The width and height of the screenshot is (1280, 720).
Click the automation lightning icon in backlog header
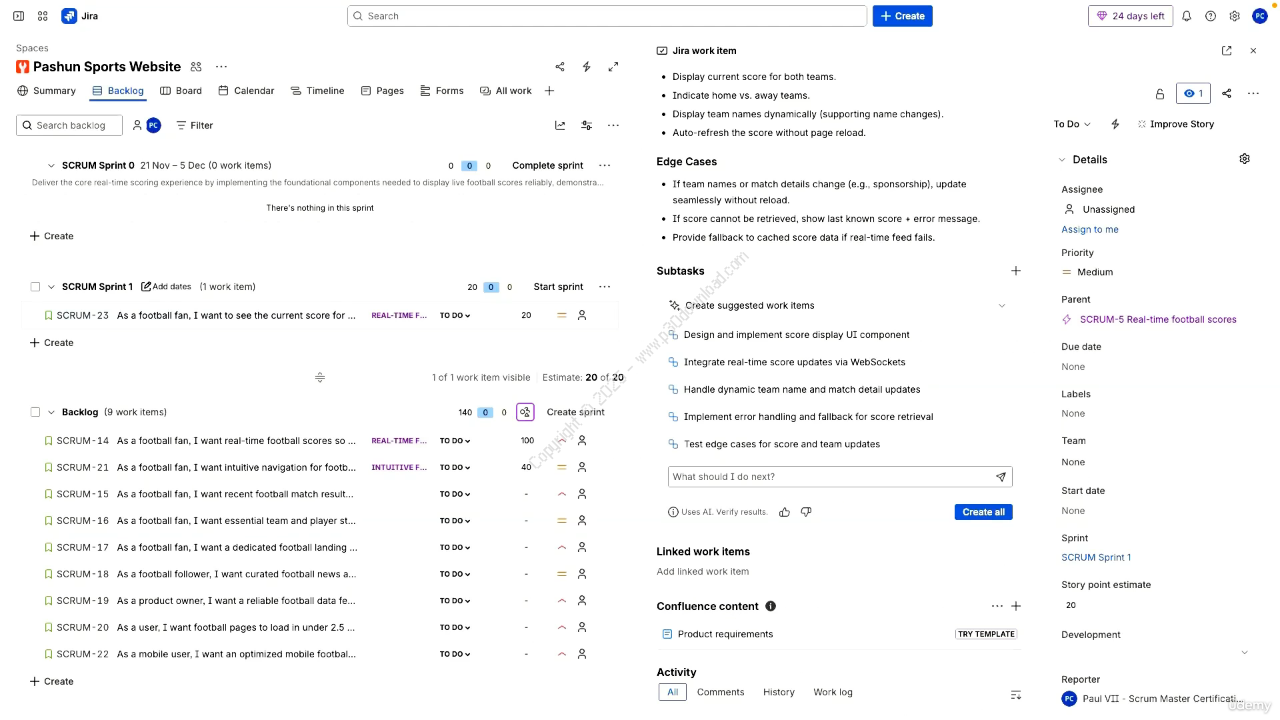(587, 67)
